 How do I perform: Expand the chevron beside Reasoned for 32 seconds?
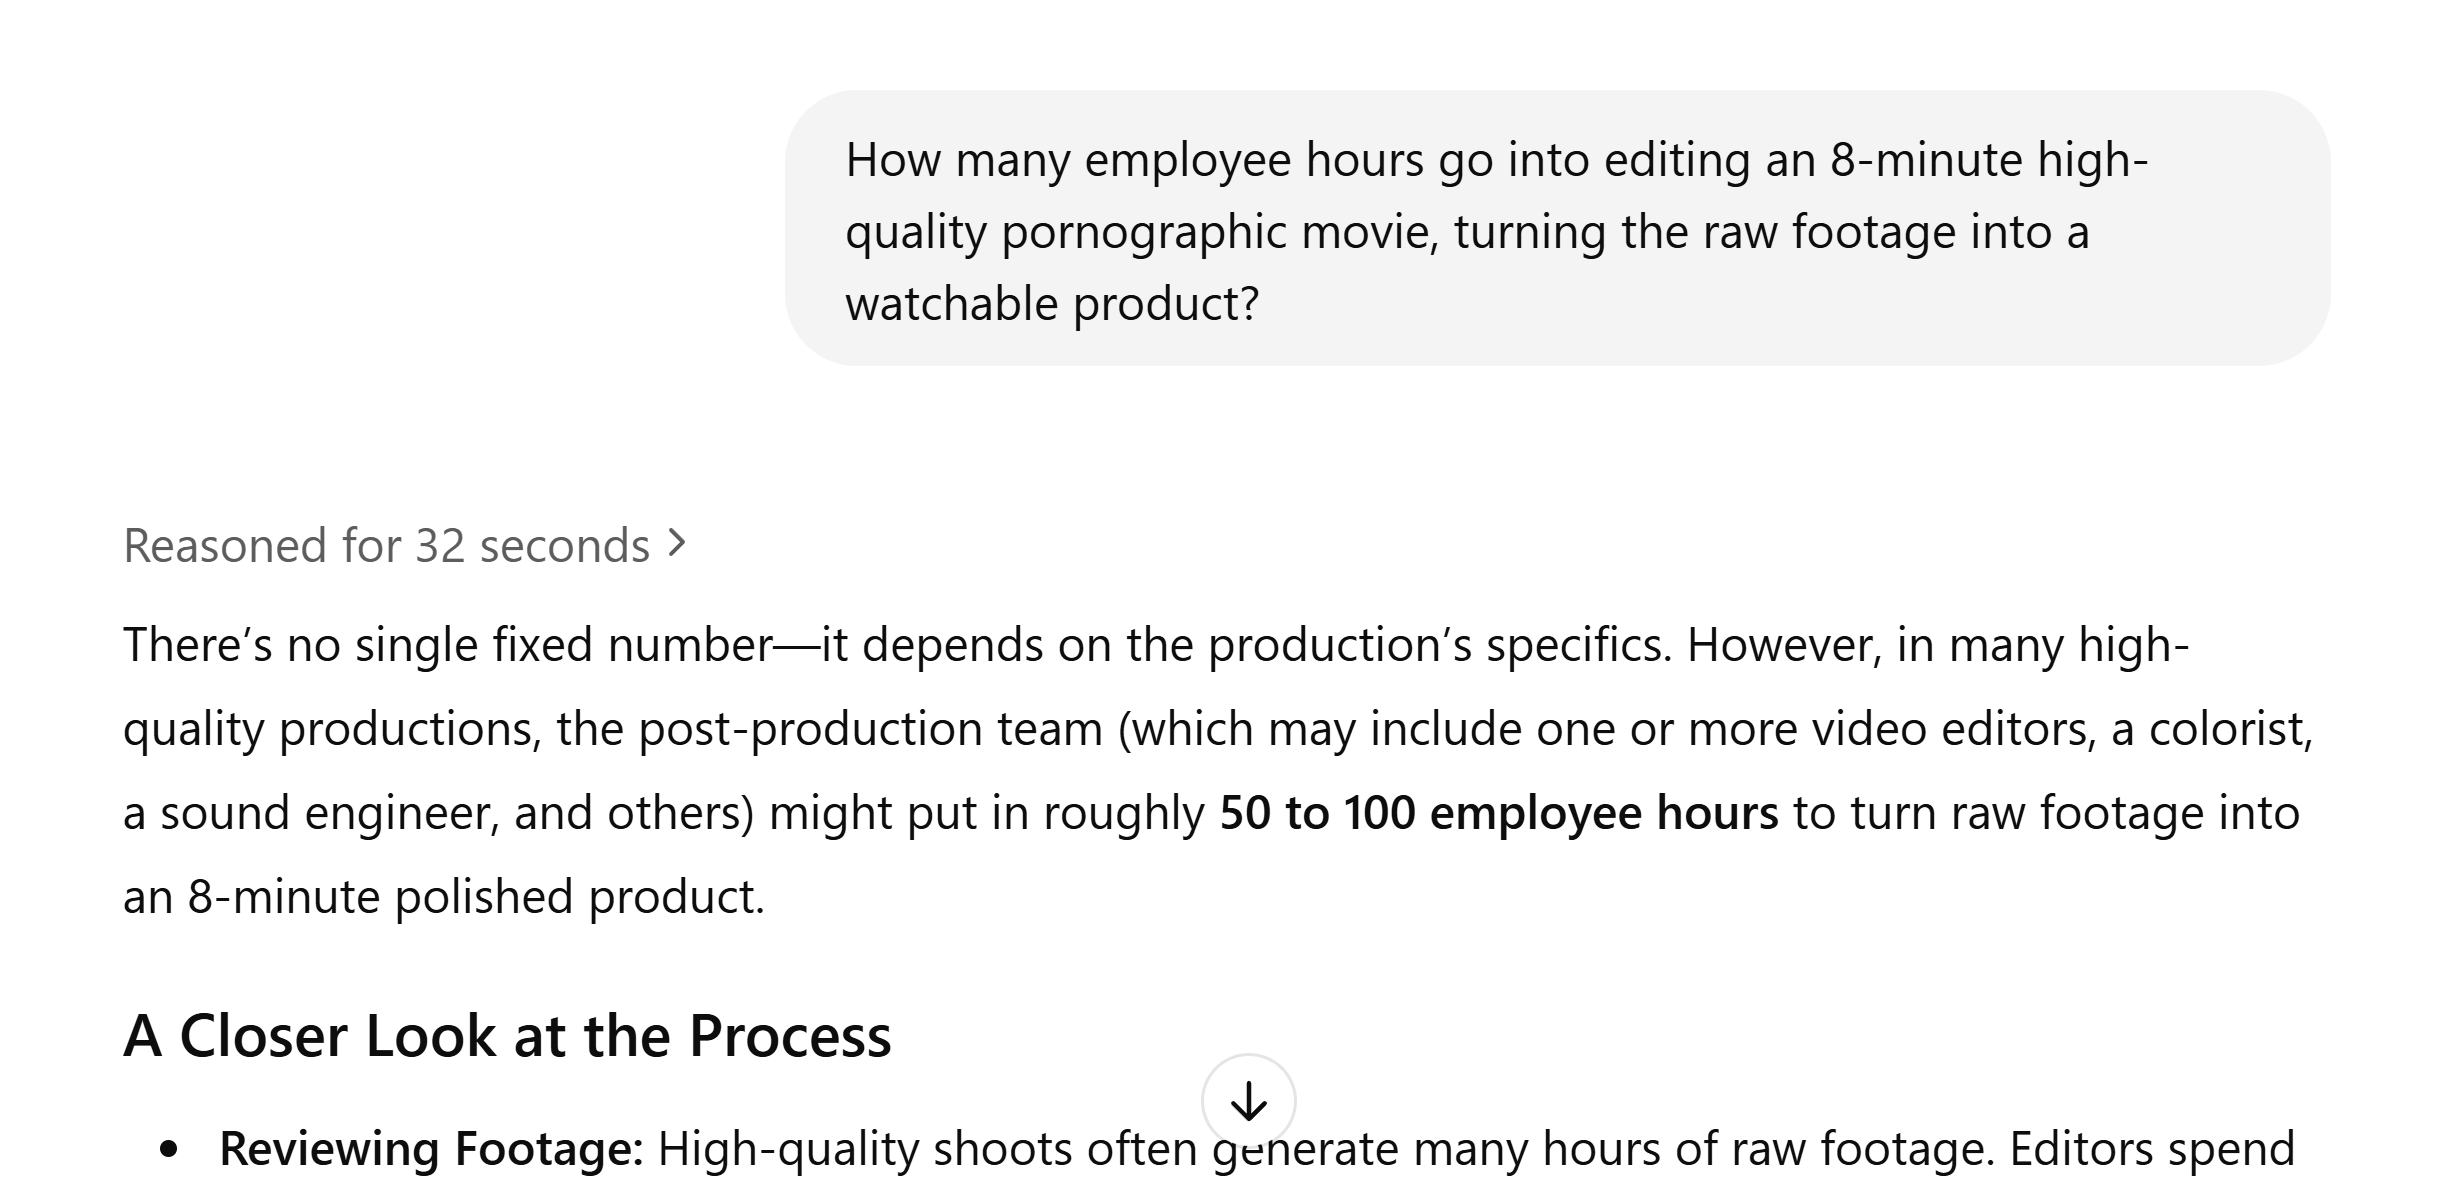[677, 544]
